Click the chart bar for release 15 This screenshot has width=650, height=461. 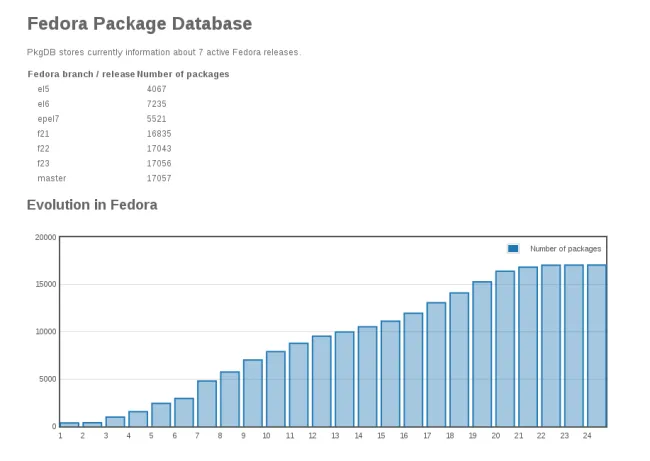coord(390,374)
